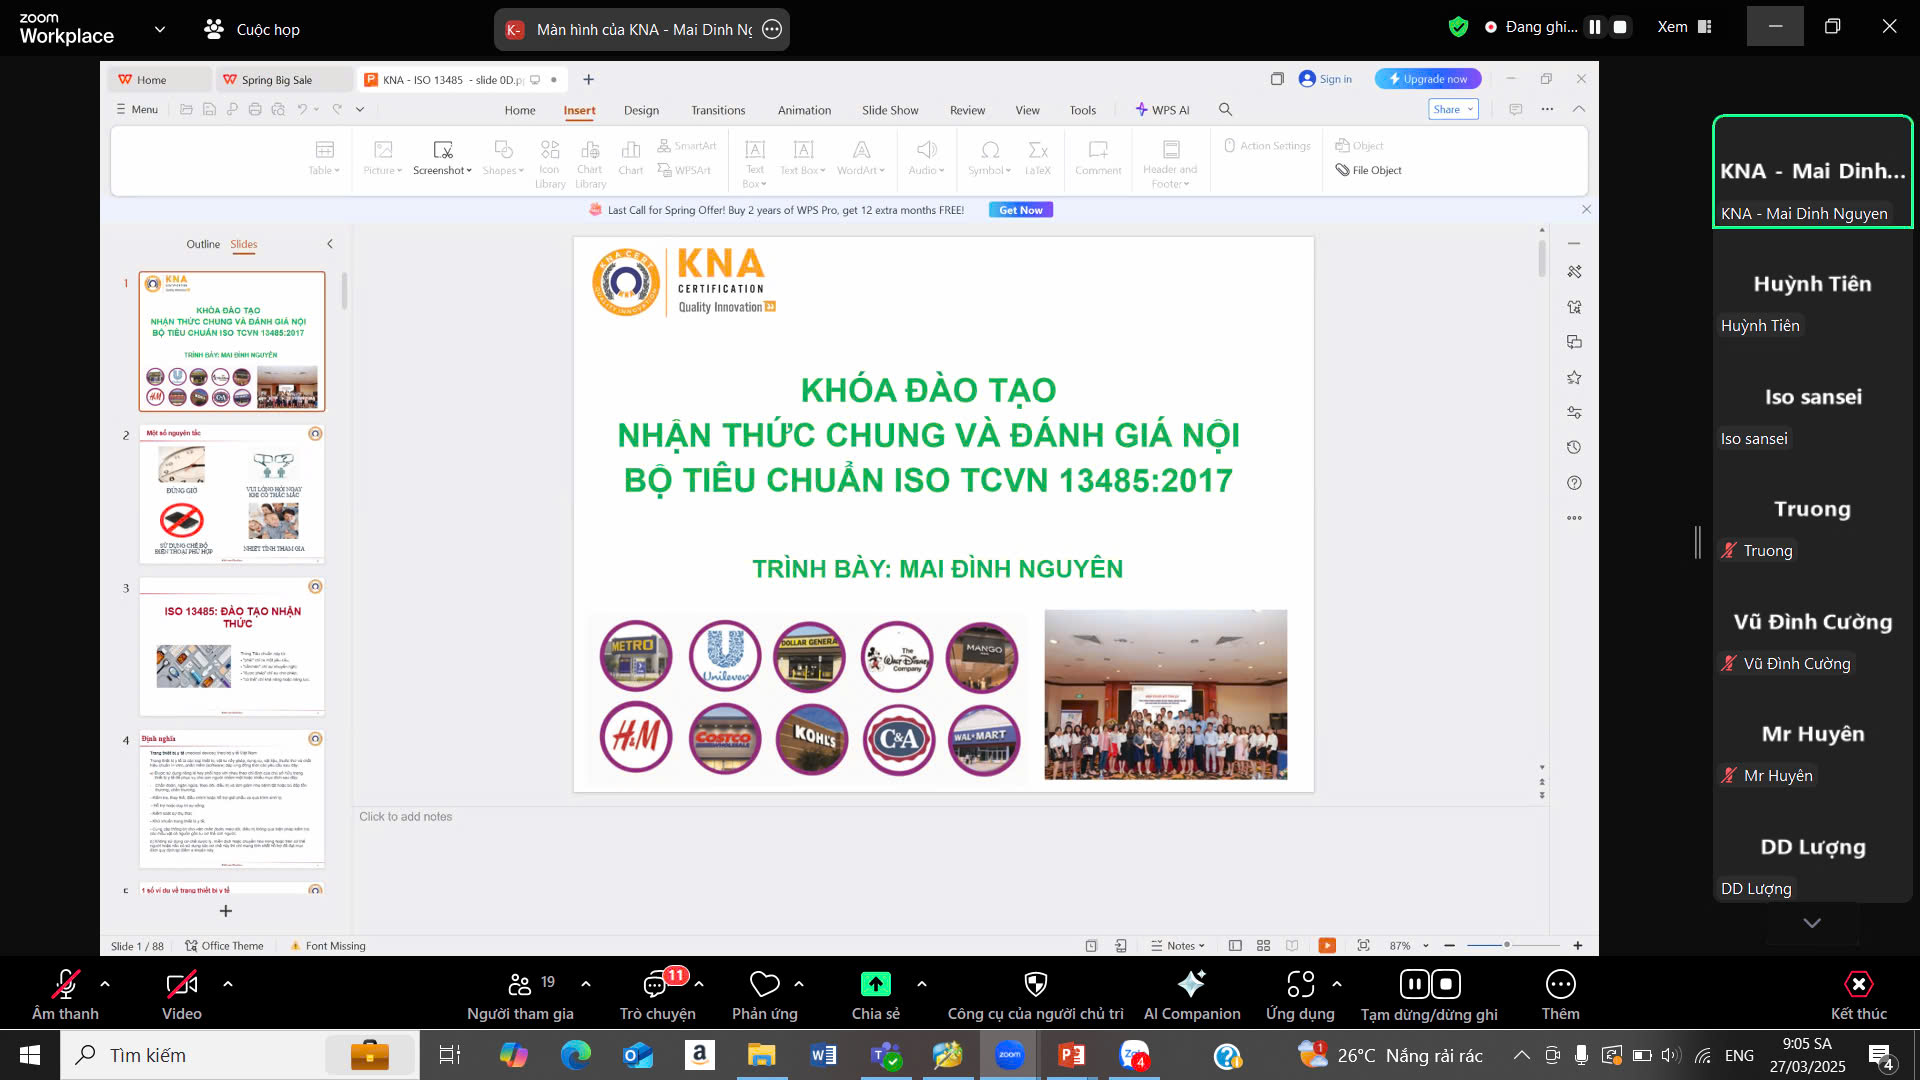1920x1080 pixels.
Task: Click host tools shield icon
Action: (x=1035, y=985)
